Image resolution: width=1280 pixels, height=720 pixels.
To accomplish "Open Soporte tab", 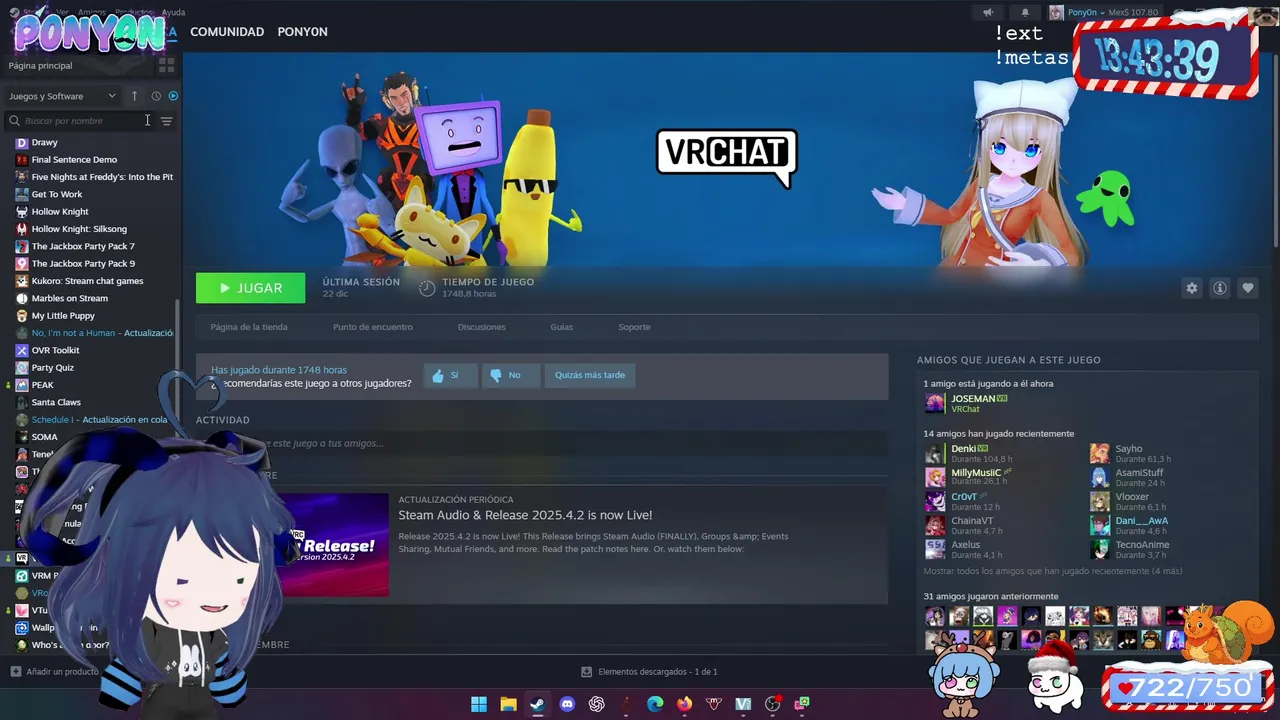I will [x=634, y=327].
